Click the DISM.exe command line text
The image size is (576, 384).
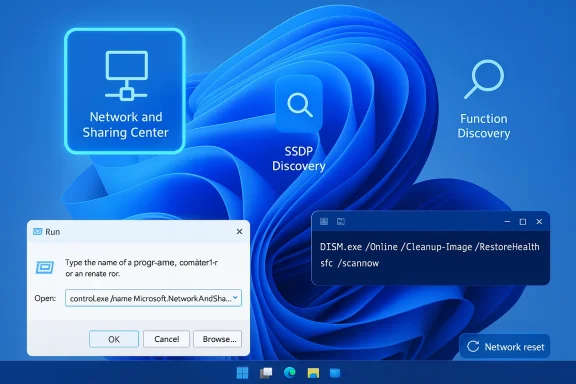pos(429,247)
